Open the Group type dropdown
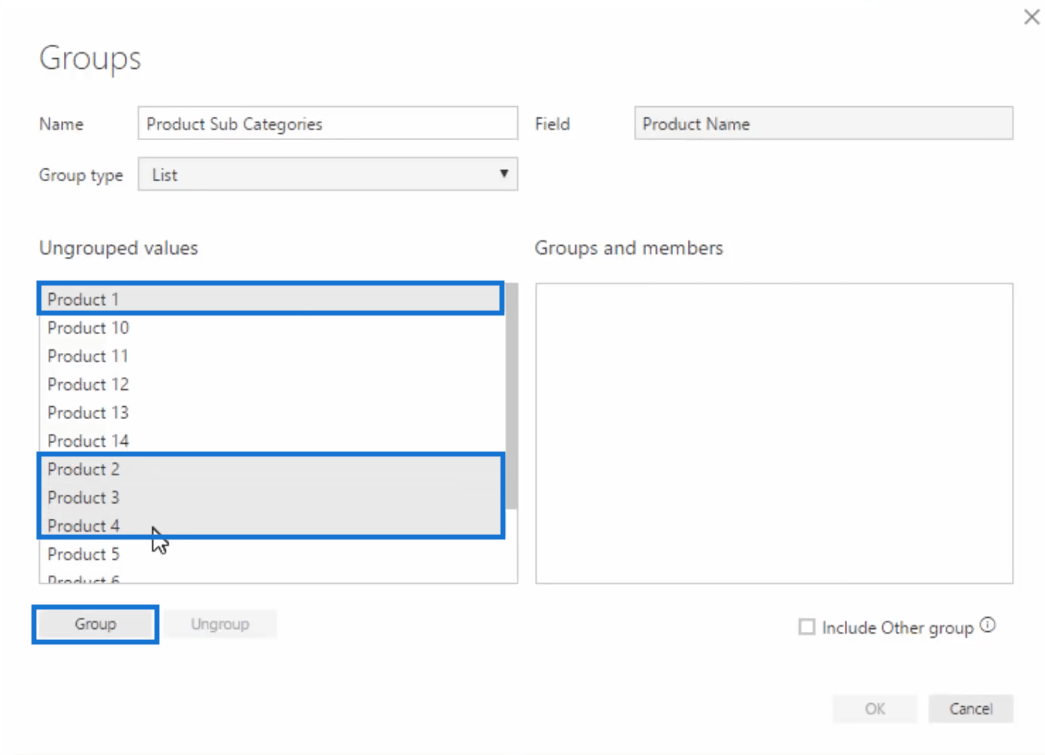Viewport: 1045px width, 755px height. [x=327, y=175]
